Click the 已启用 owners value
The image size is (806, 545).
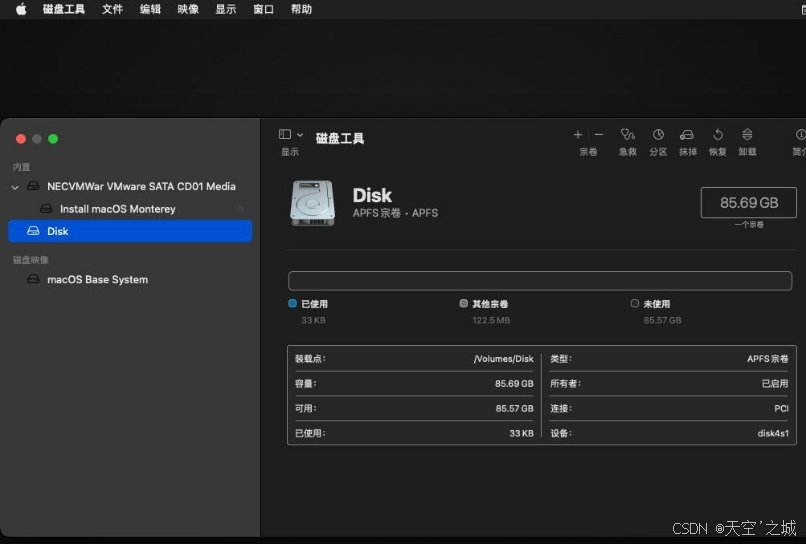[x=775, y=384]
